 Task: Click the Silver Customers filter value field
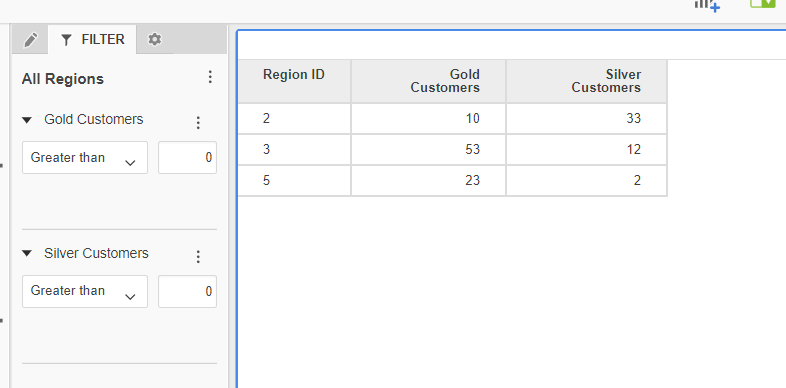coord(187,291)
